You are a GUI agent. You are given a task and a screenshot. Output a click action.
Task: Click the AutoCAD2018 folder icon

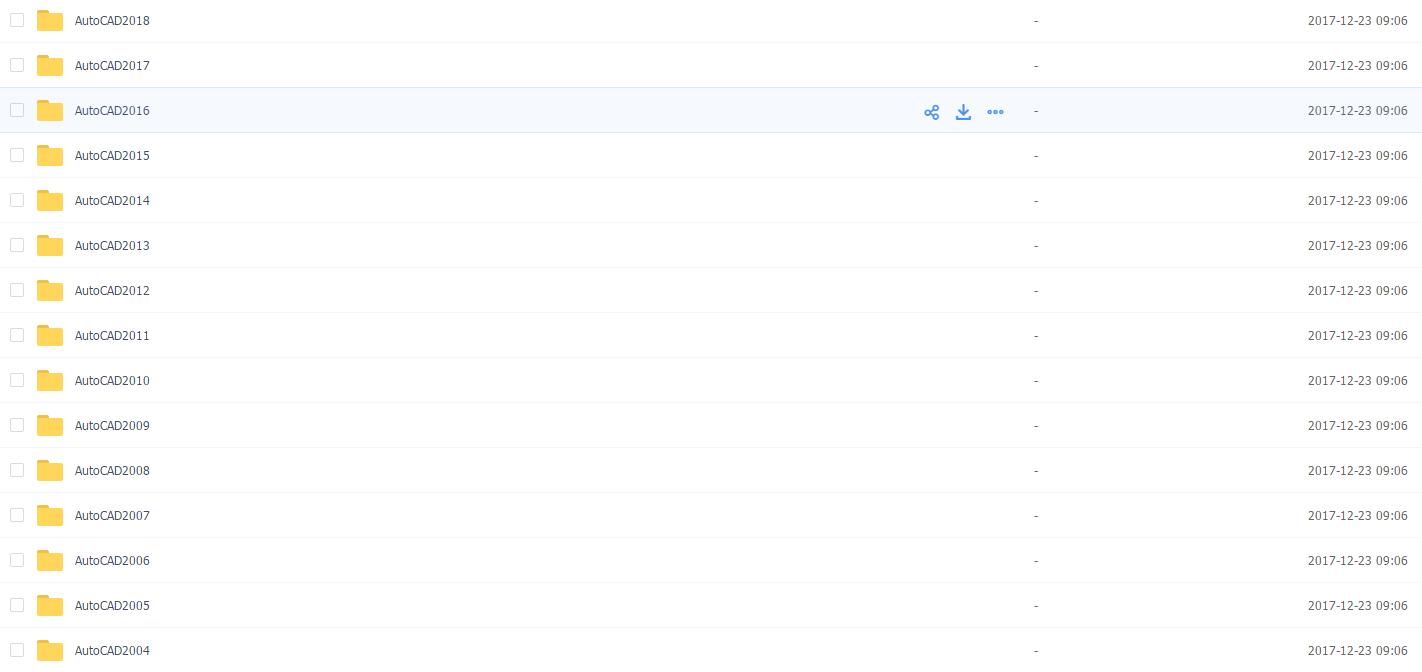pos(50,21)
